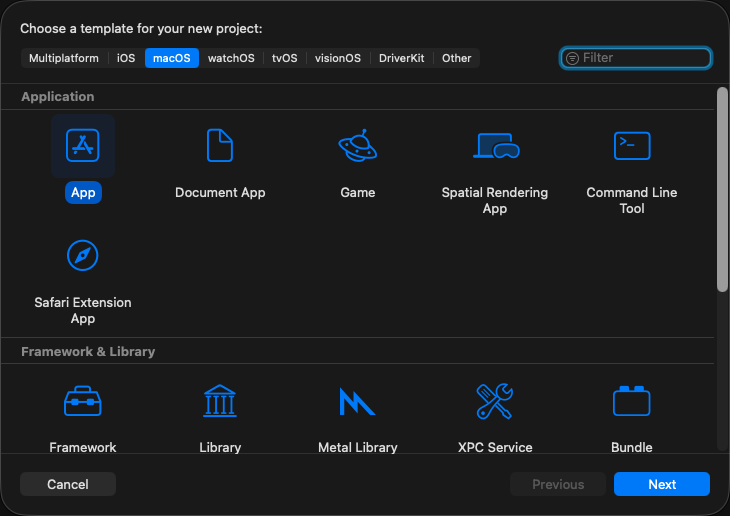Select the XPC Service tools icon

click(x=495, y=402)
